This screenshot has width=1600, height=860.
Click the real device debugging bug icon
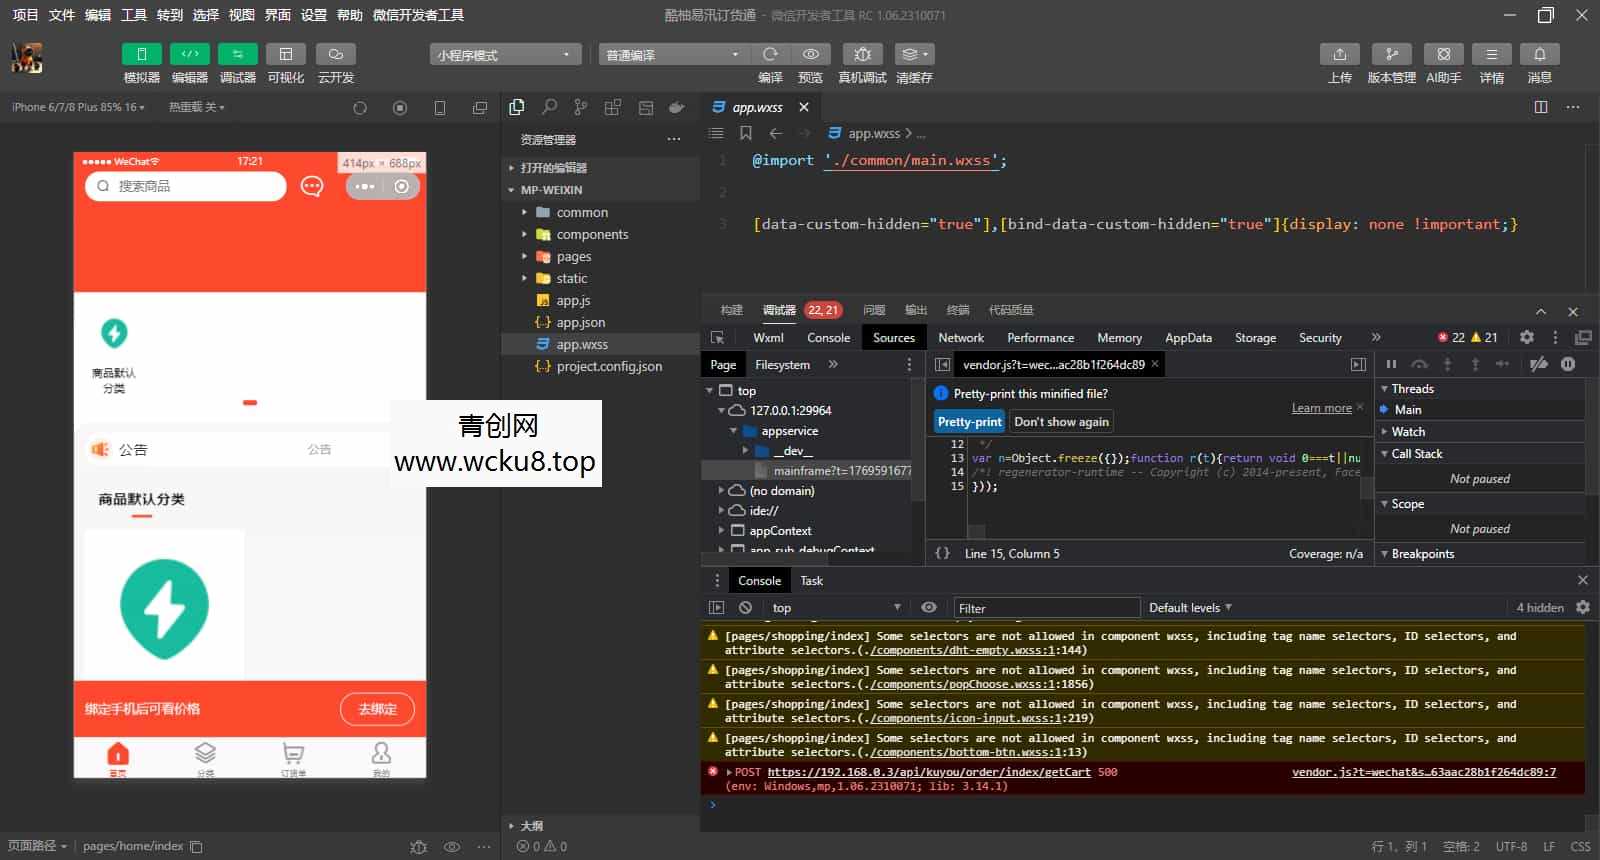862,55
